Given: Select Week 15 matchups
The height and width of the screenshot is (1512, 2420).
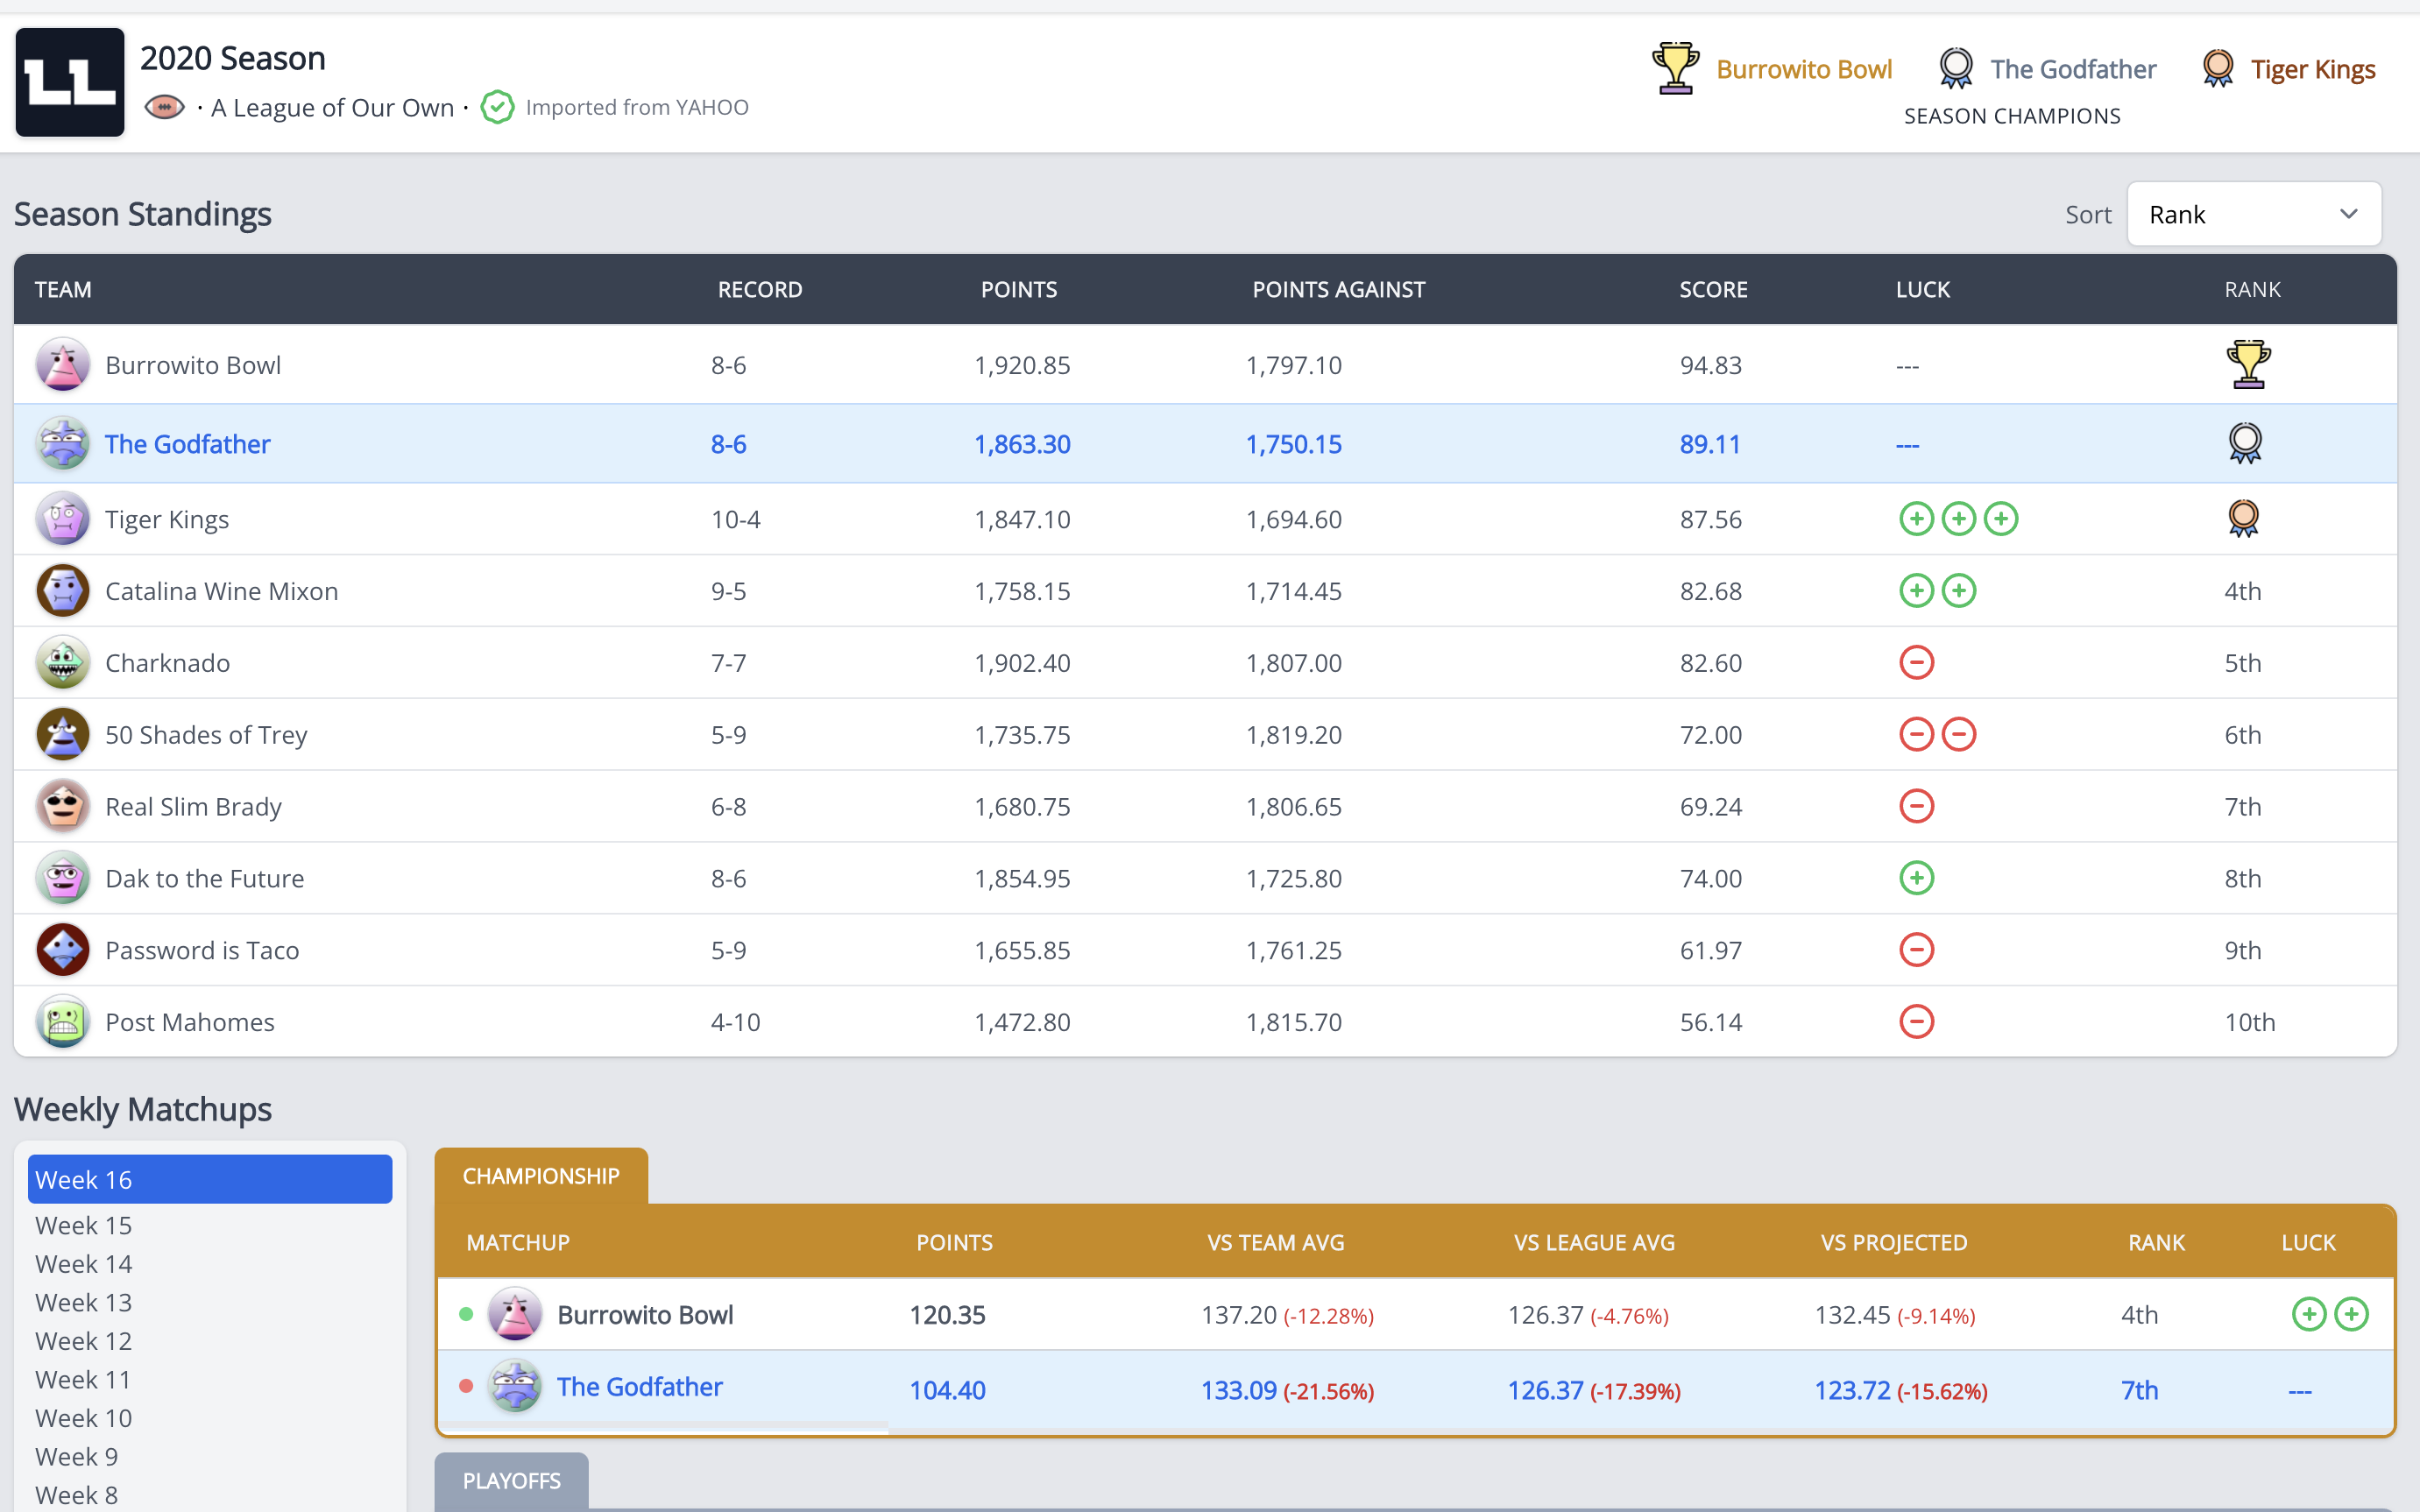Looking at the screenshot, I should coord(83,1225).
